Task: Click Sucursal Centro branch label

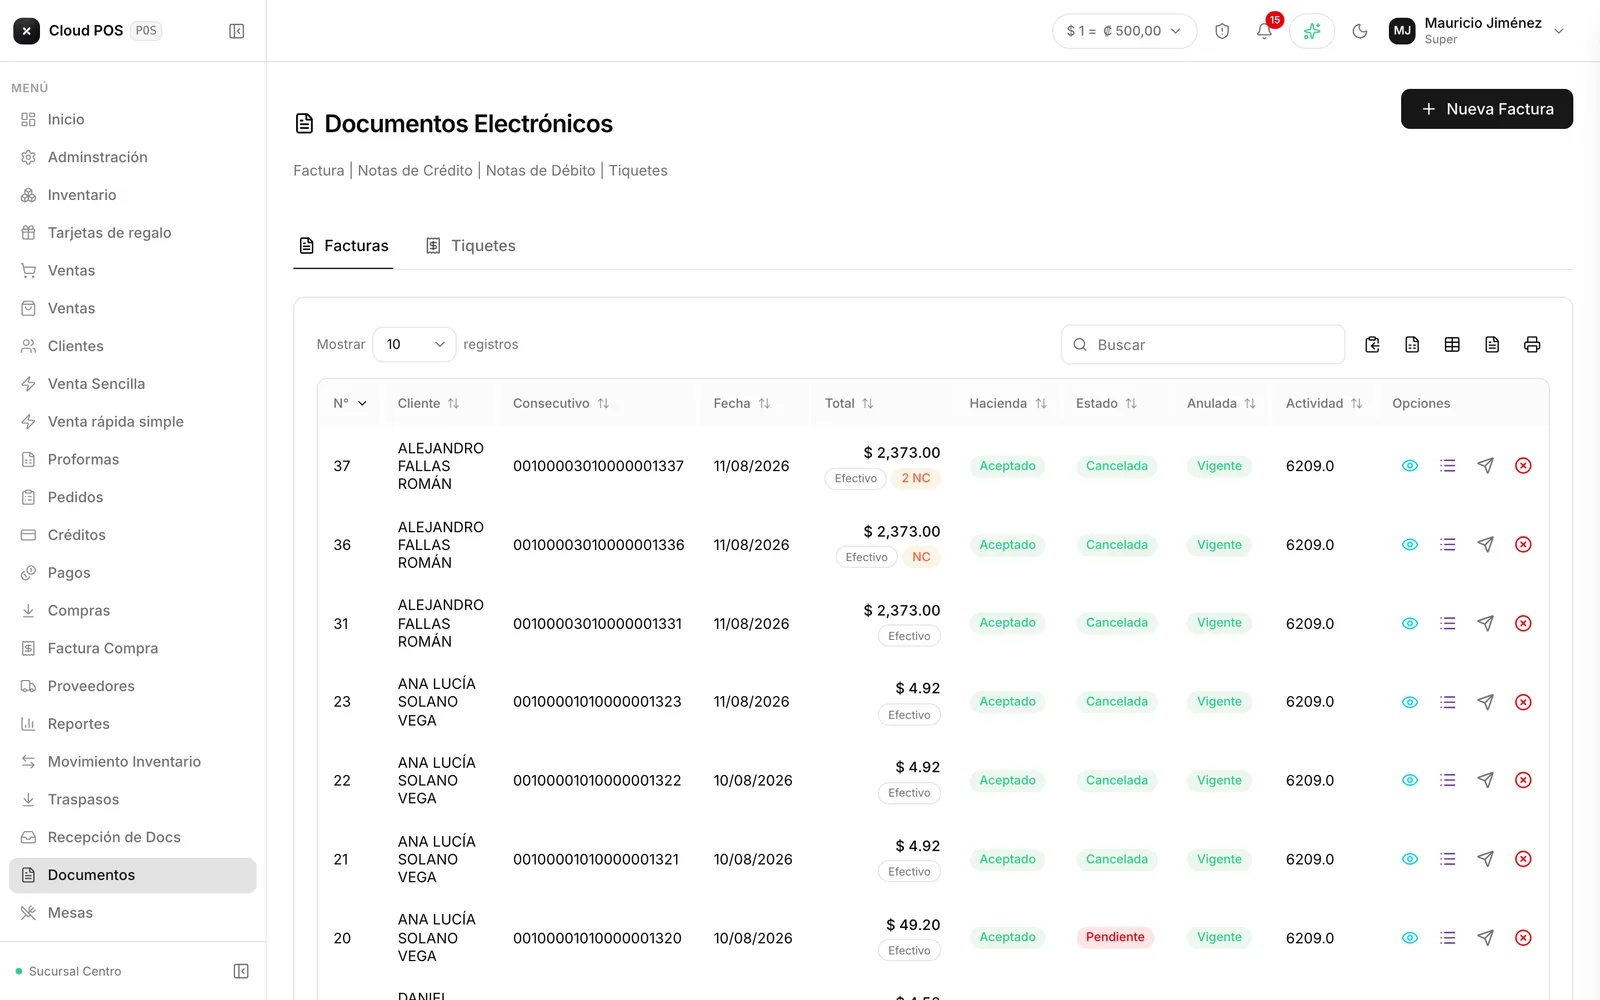Action: point(75,972)
